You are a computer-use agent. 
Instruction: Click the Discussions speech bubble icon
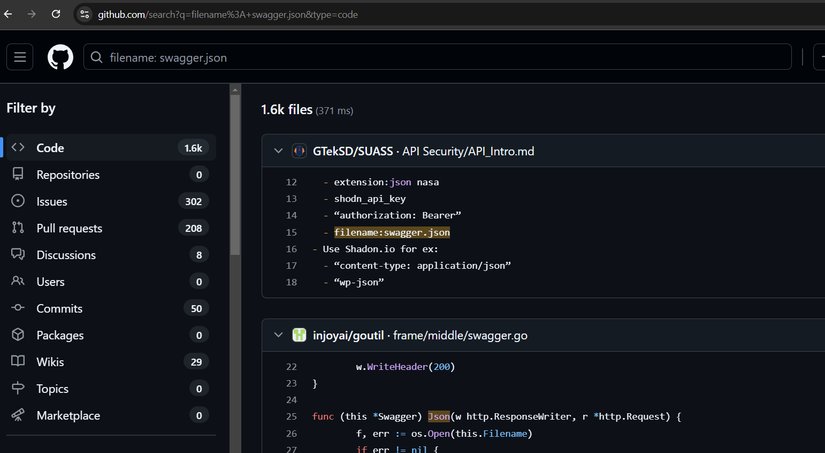(x=18, y=255)
